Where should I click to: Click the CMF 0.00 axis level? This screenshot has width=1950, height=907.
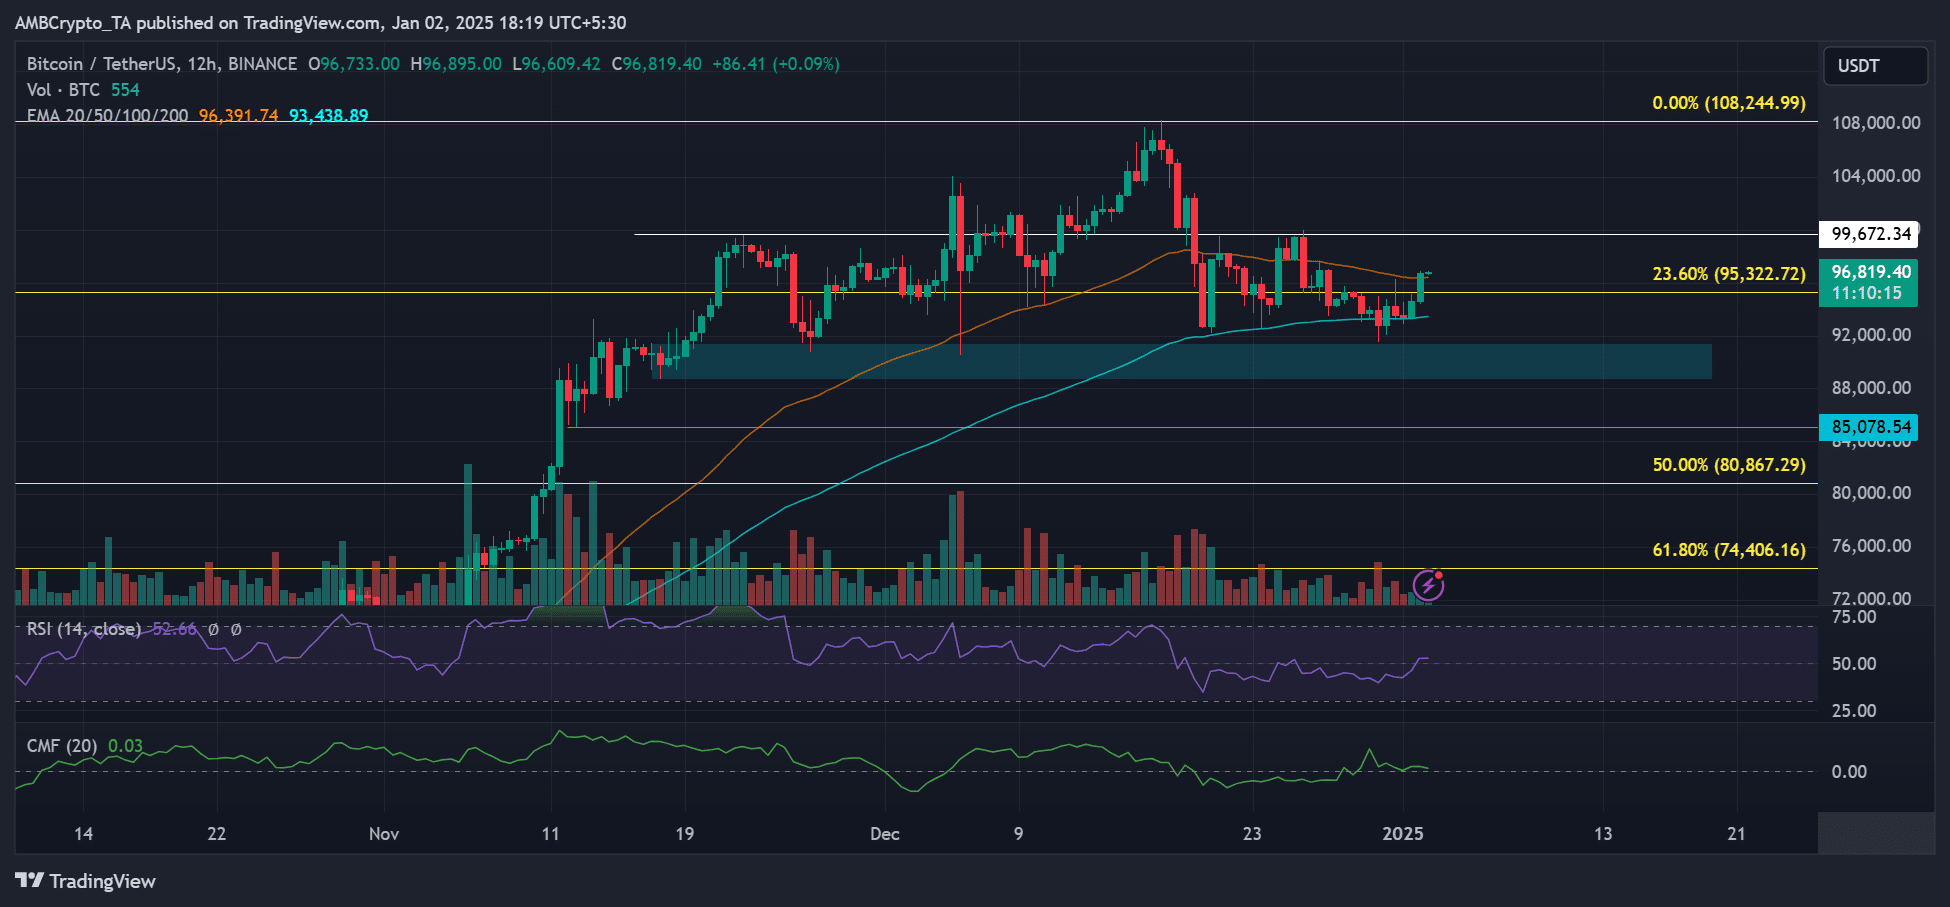(x=1849, y=772)
